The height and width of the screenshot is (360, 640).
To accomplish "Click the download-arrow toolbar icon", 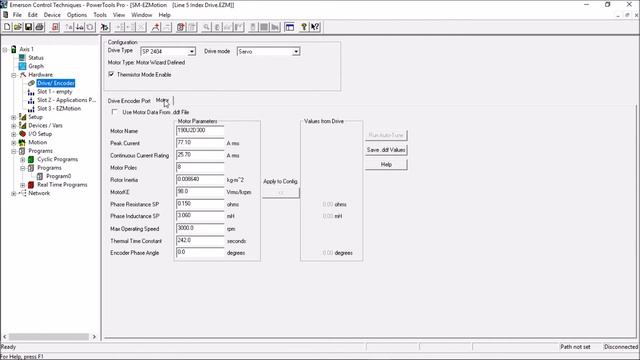I will pyautogui.click(x=80, y=27).
